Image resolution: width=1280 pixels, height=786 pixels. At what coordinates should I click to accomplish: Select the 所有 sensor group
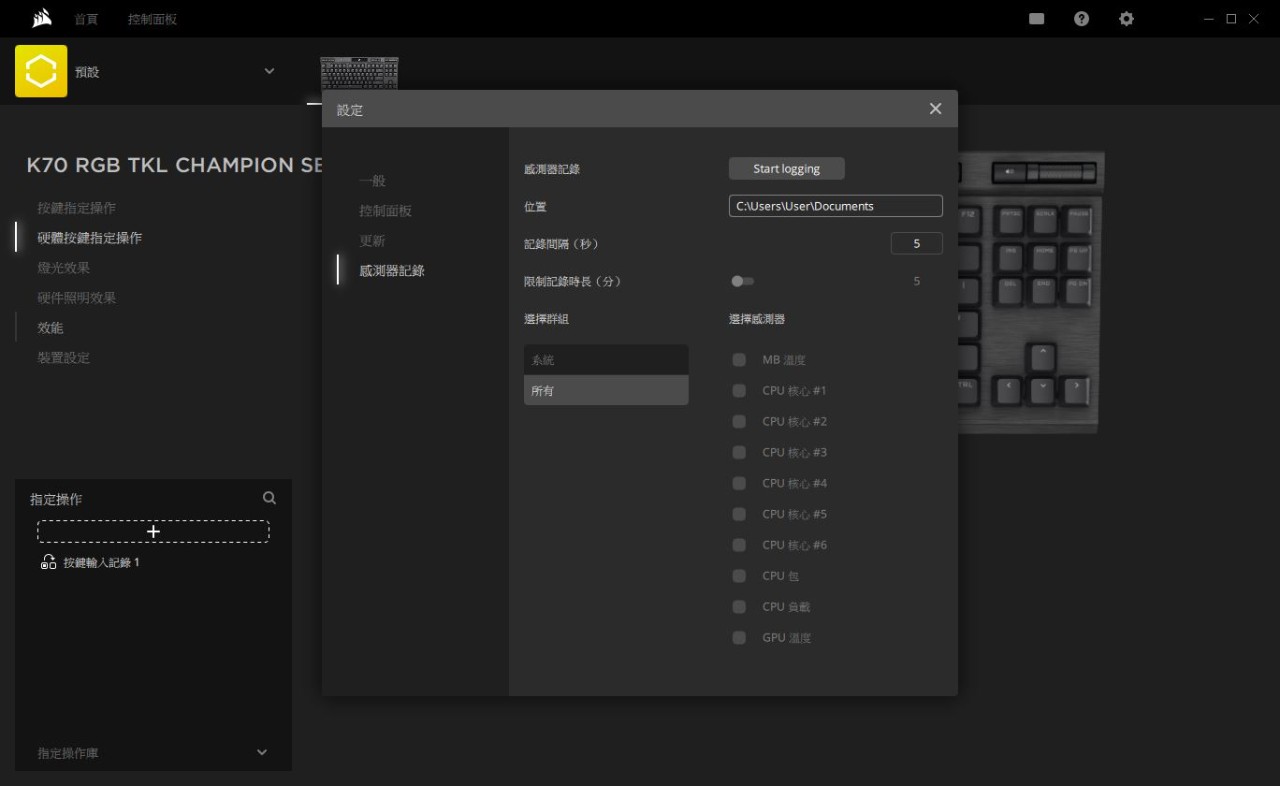[606, 390]
